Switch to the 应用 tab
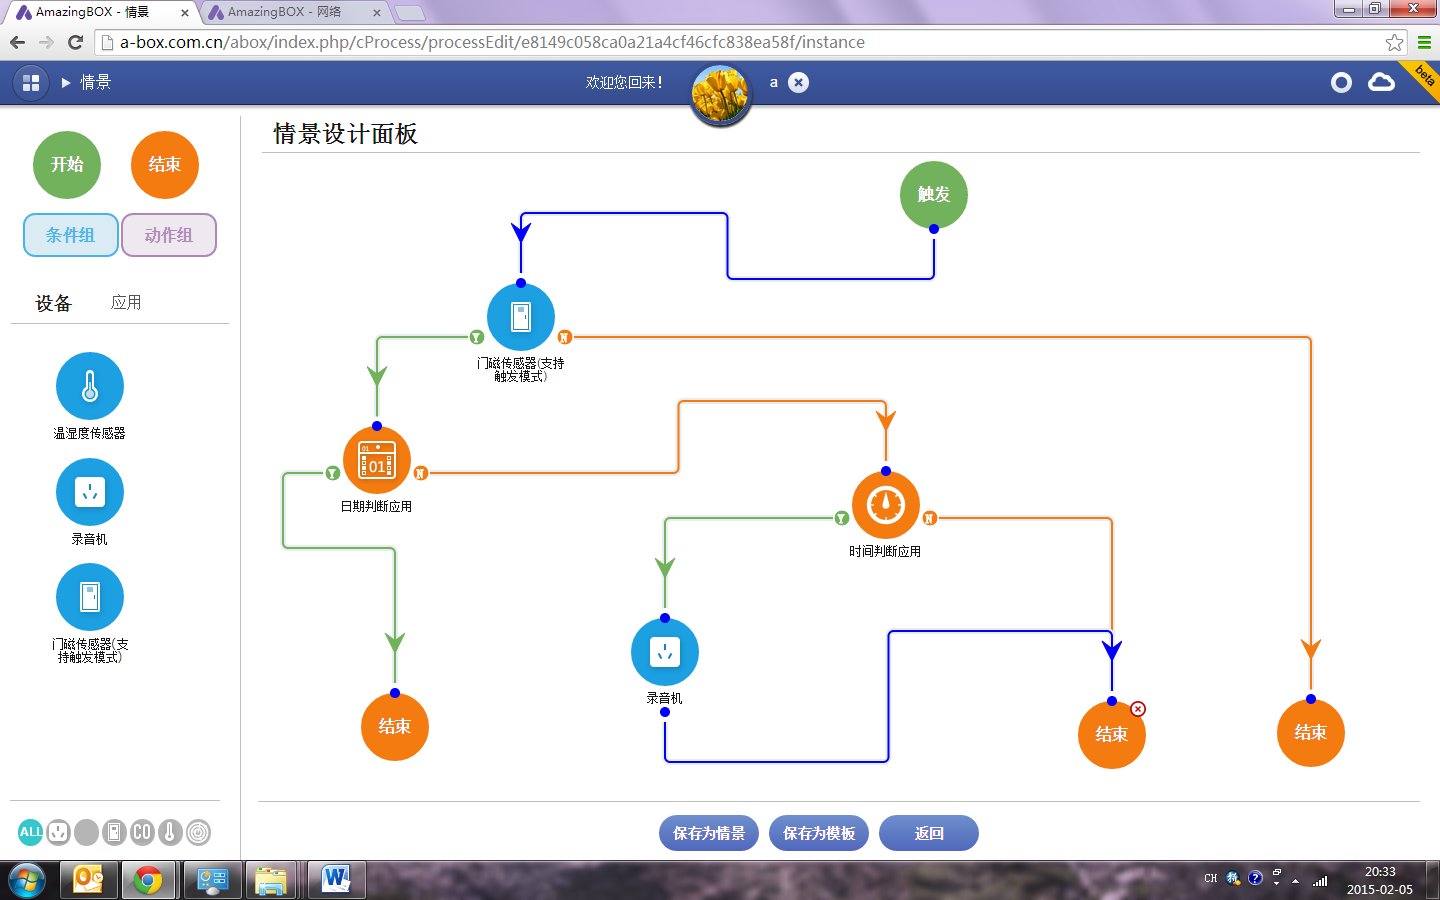 (x=126, y=302)
